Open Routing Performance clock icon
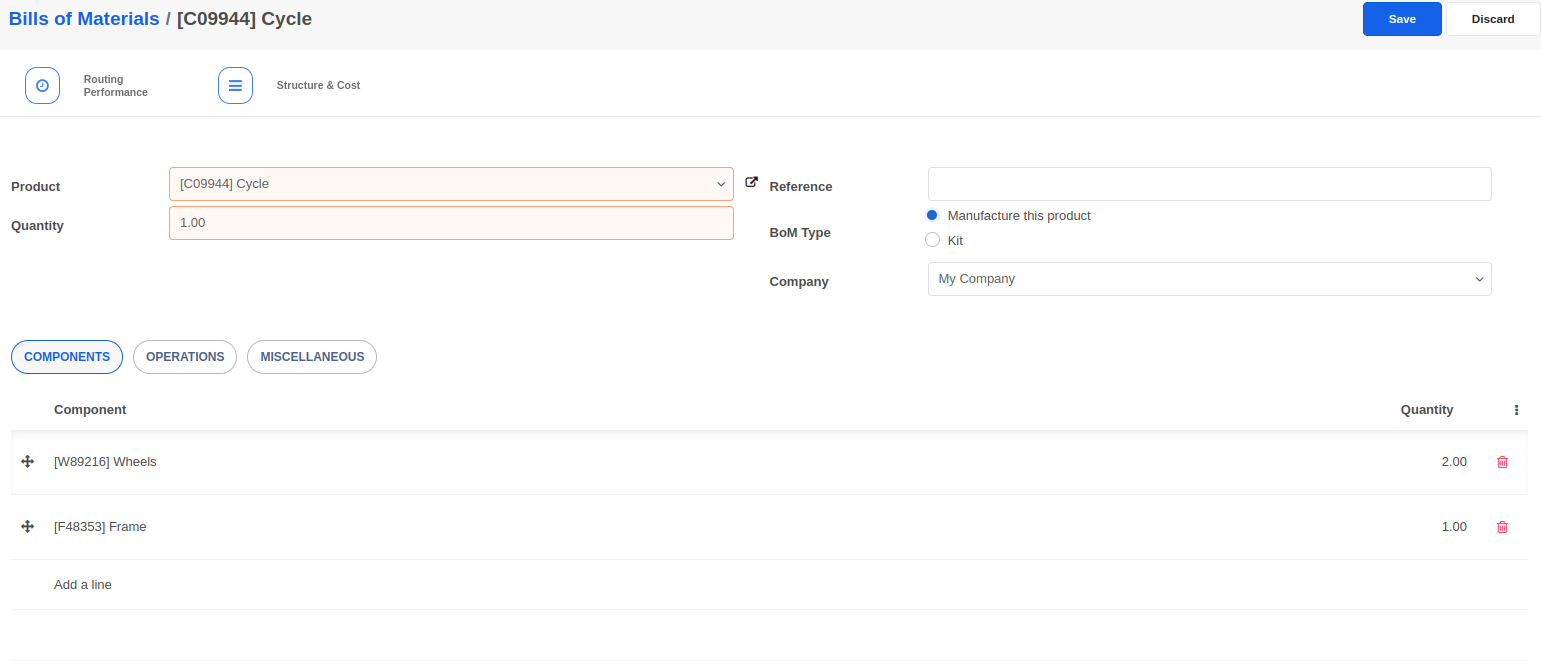This screenshot has height=661, width=1541. pos(42,86)
